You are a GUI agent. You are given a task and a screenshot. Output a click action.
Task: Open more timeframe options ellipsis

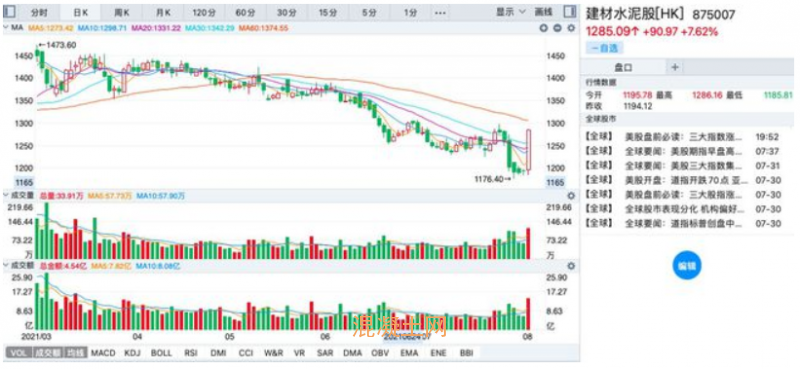coord(439,12)
